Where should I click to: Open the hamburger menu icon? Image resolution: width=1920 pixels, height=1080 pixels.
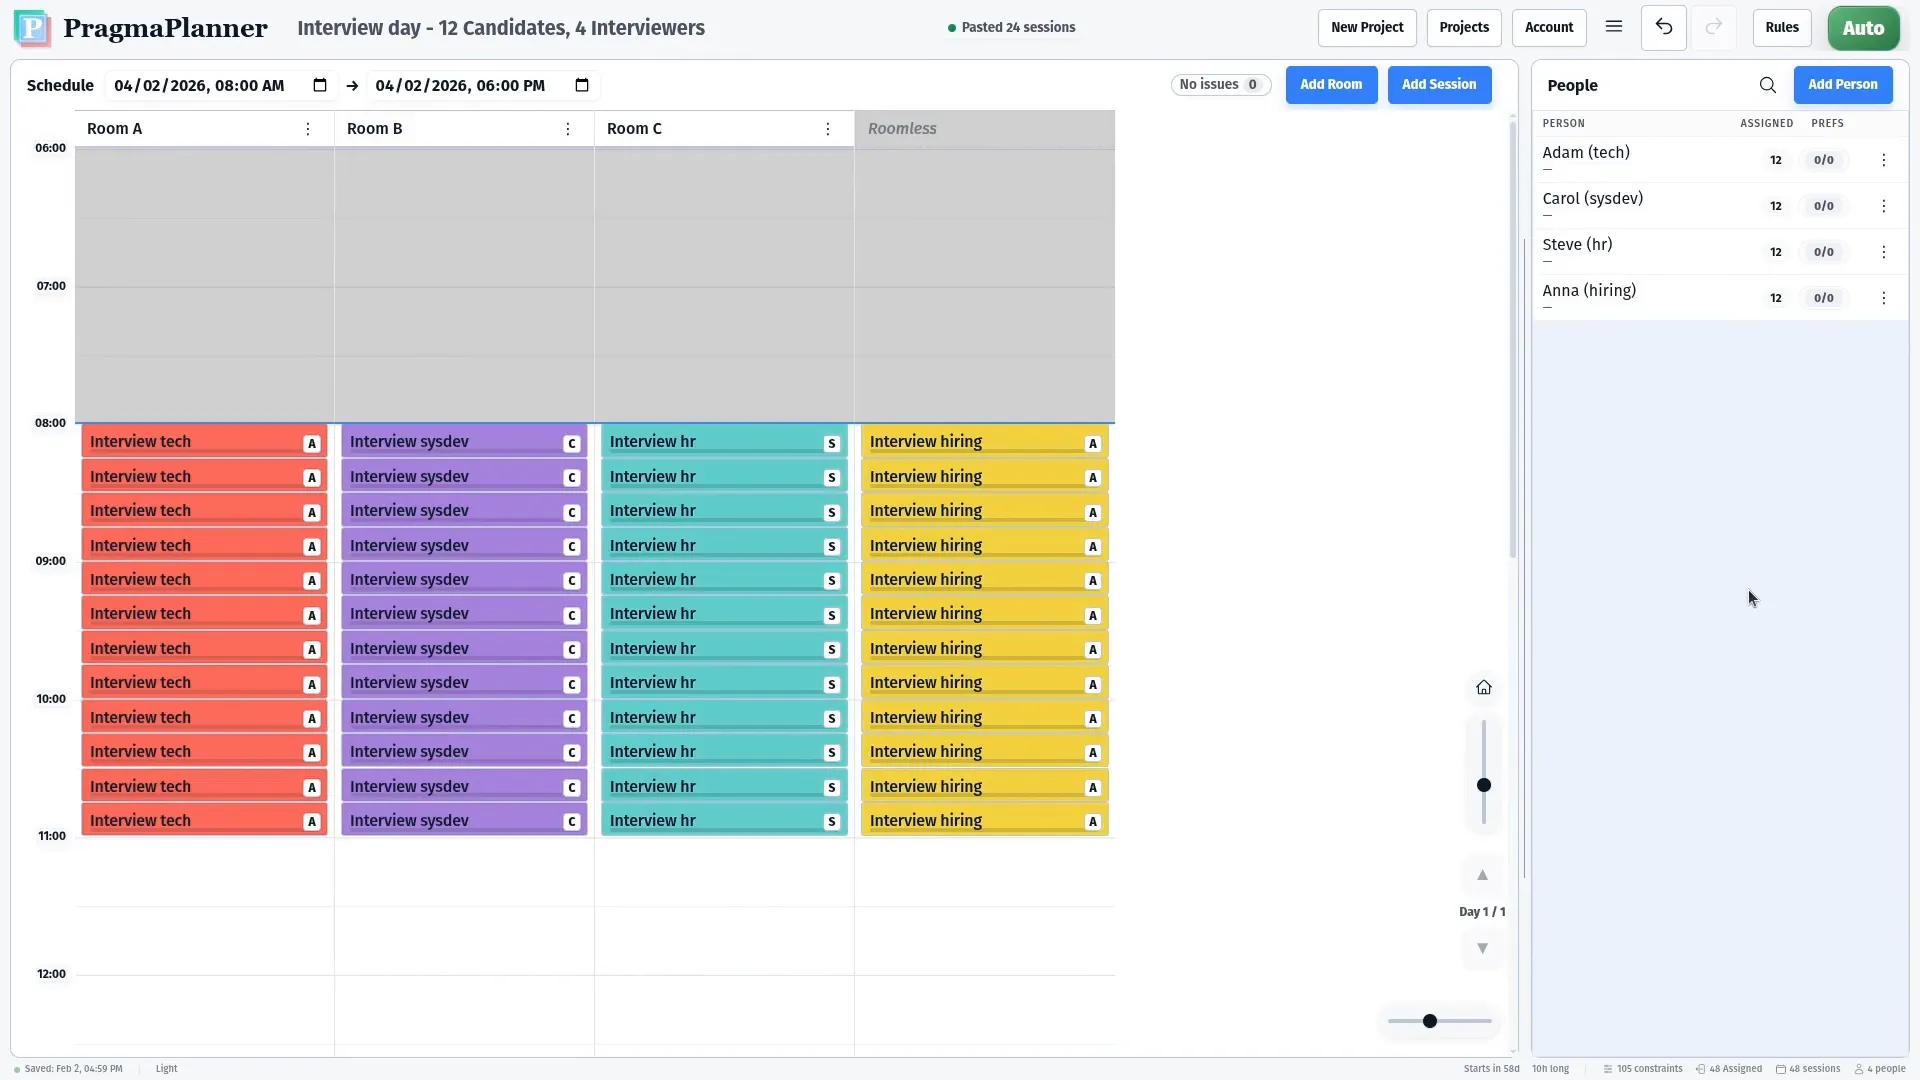click(1613, 27)
